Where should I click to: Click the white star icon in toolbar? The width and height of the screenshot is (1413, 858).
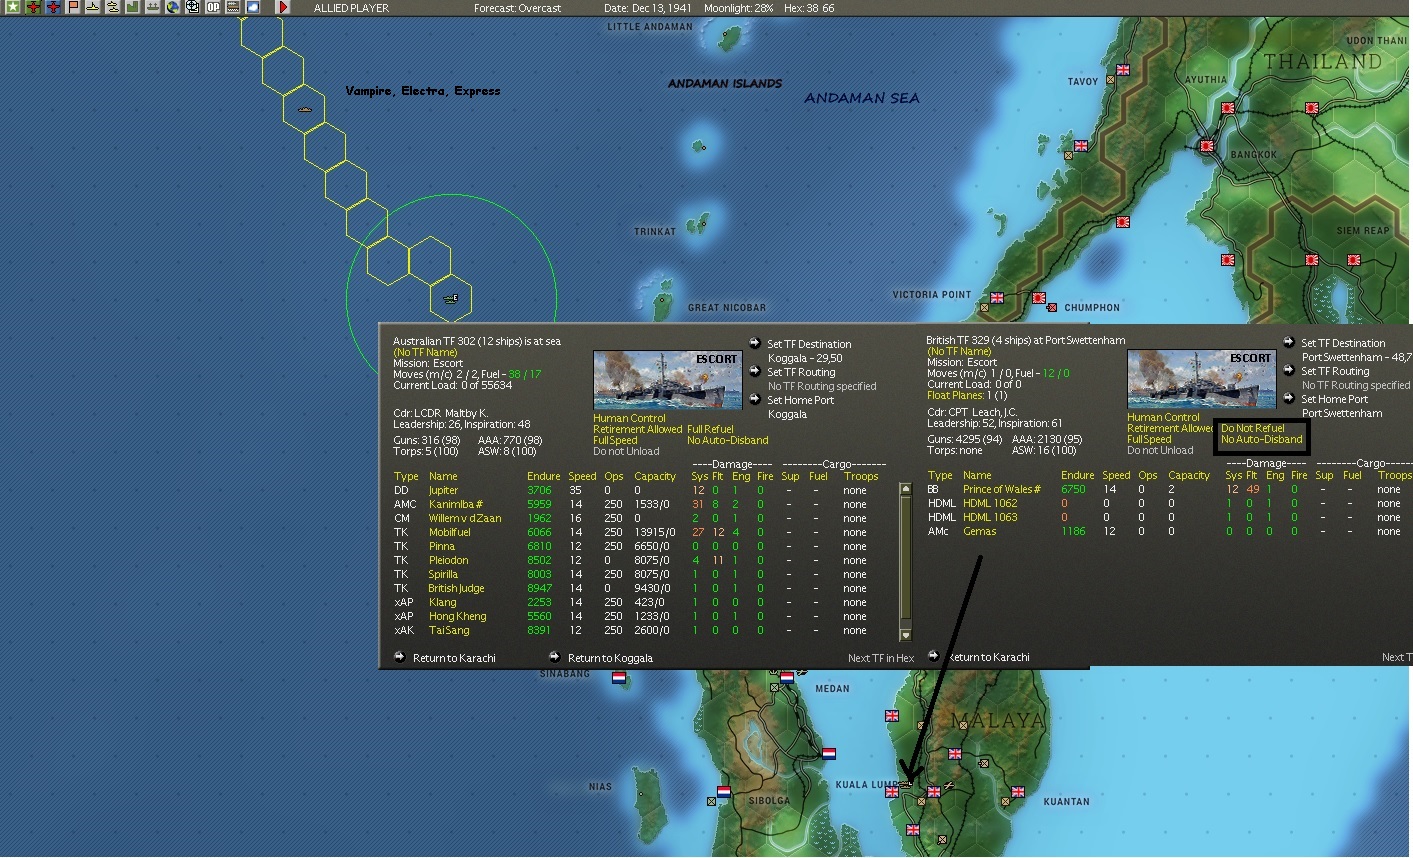[13, 7]
